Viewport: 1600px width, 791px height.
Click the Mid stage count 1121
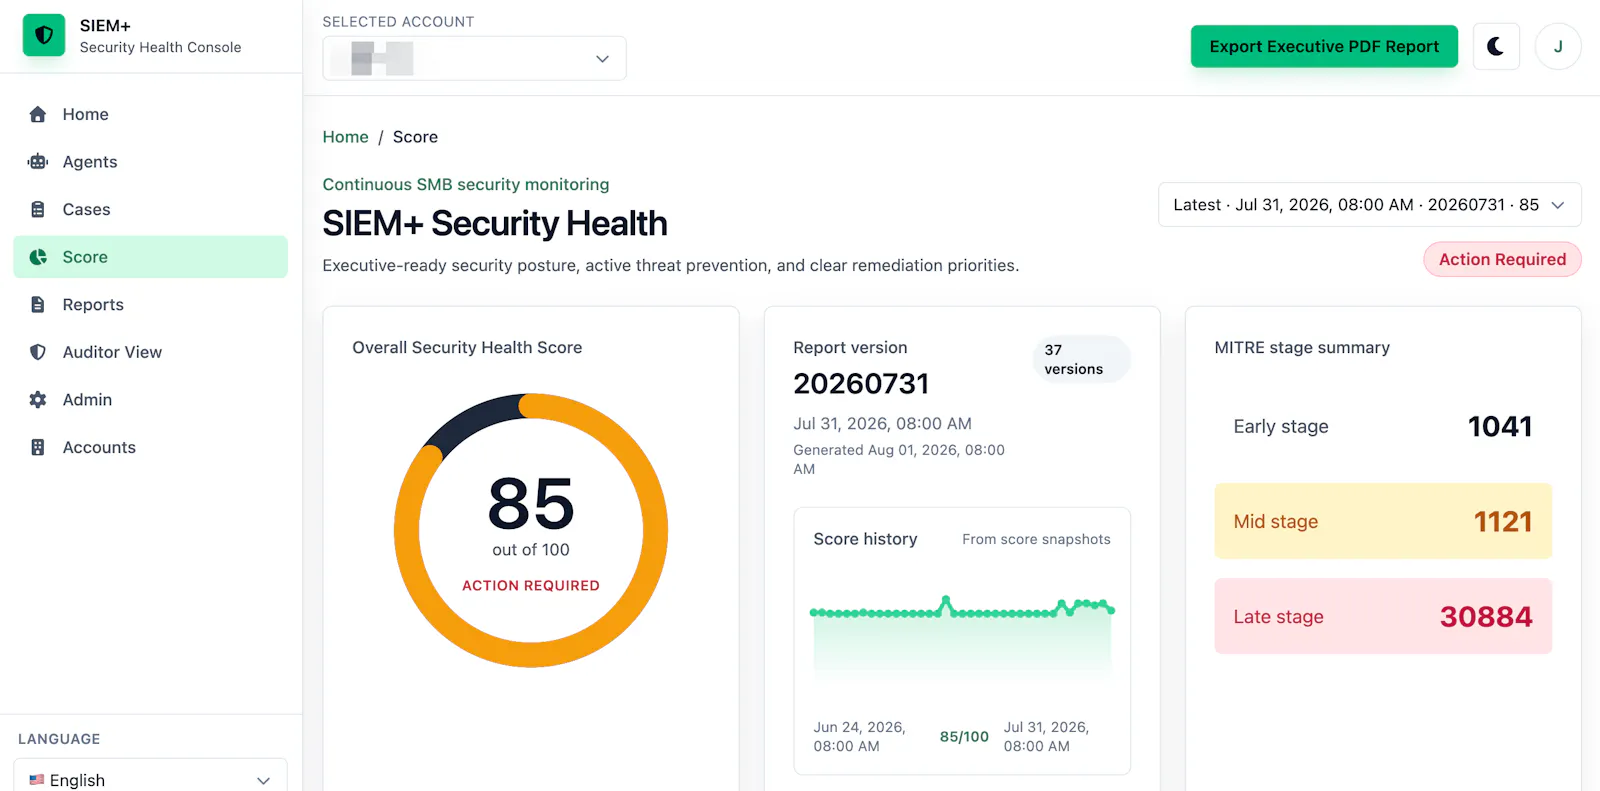1503,522
